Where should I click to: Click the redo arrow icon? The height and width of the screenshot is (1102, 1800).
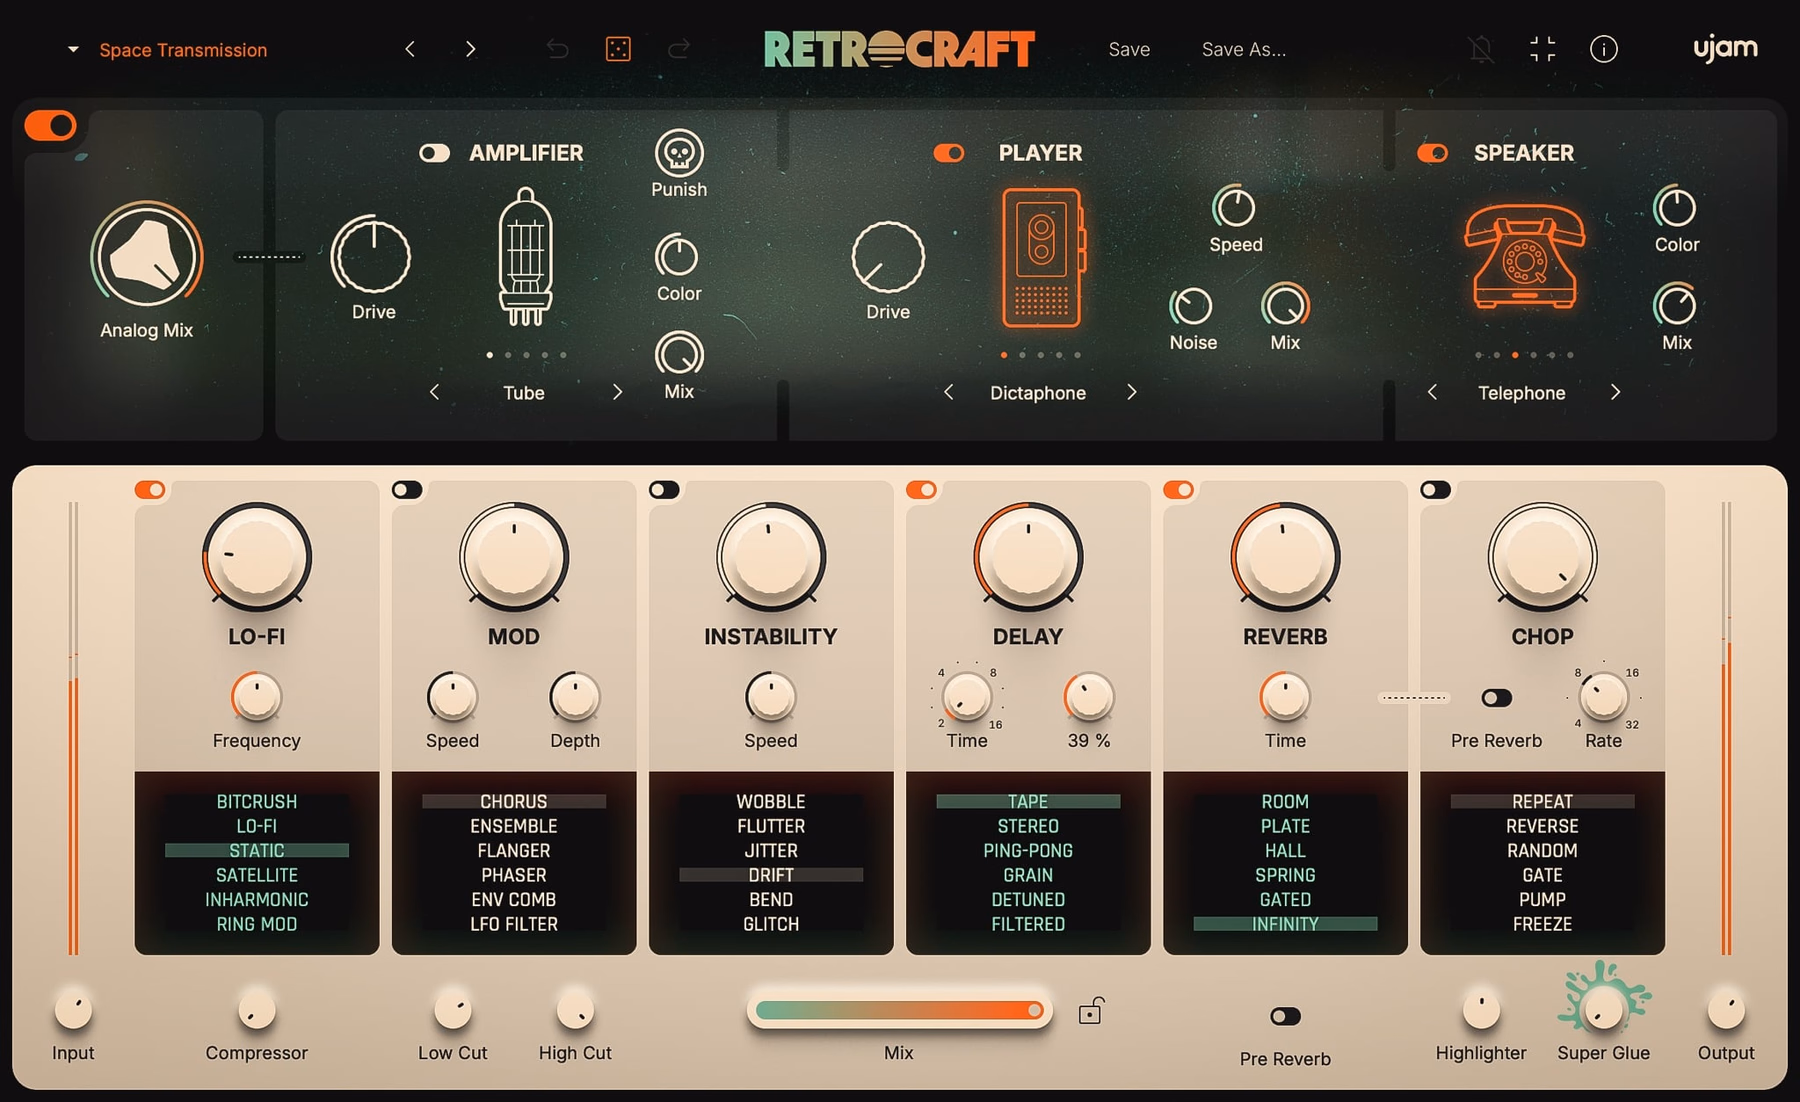679,49
